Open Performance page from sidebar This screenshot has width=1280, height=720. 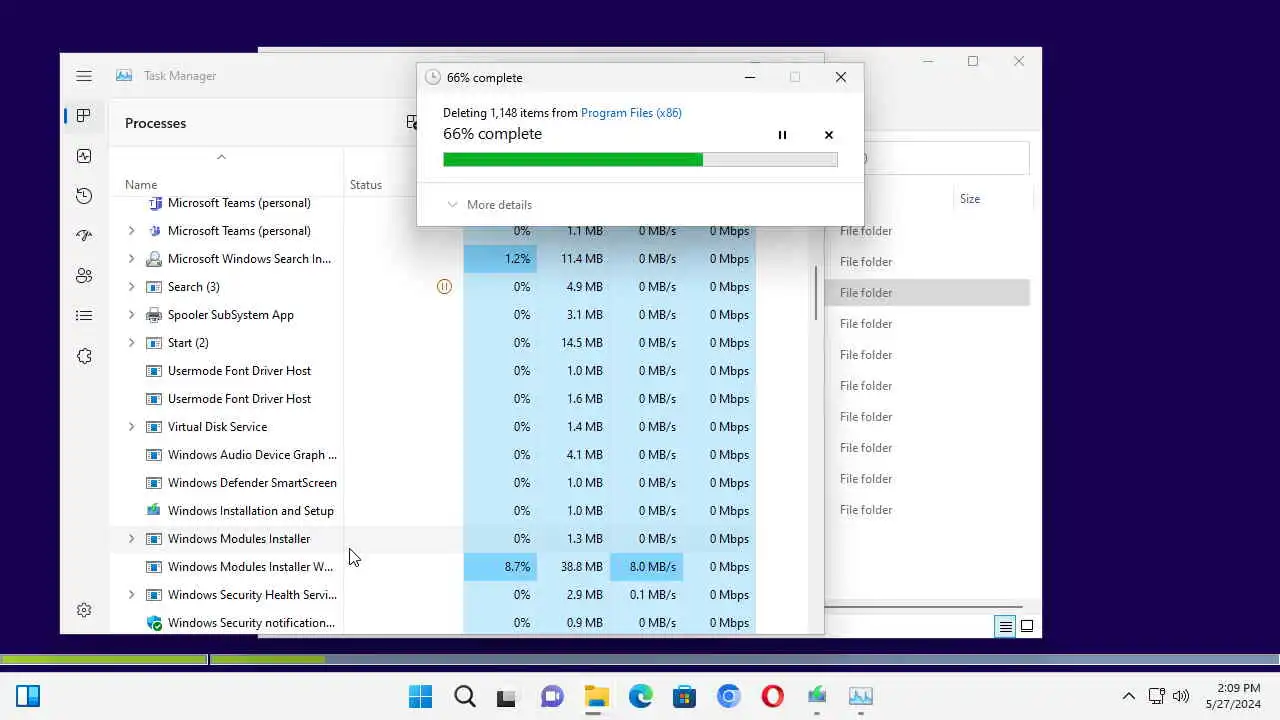(84, 156)
